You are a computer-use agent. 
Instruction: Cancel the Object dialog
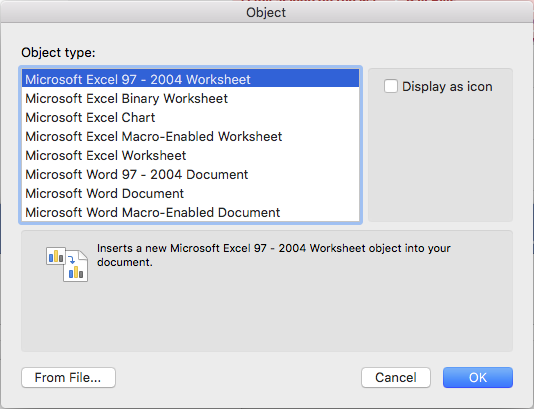(396, 377)
